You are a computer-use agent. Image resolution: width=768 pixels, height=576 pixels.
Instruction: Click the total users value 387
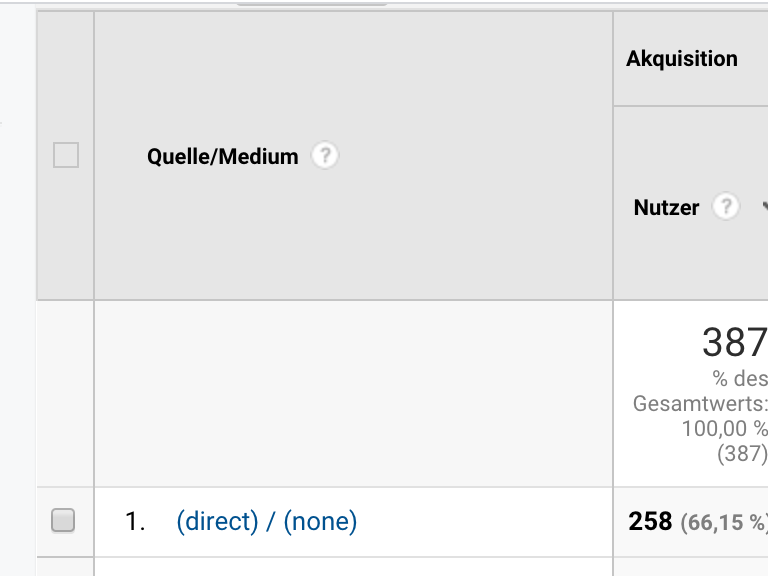click(x=734, y=342)
